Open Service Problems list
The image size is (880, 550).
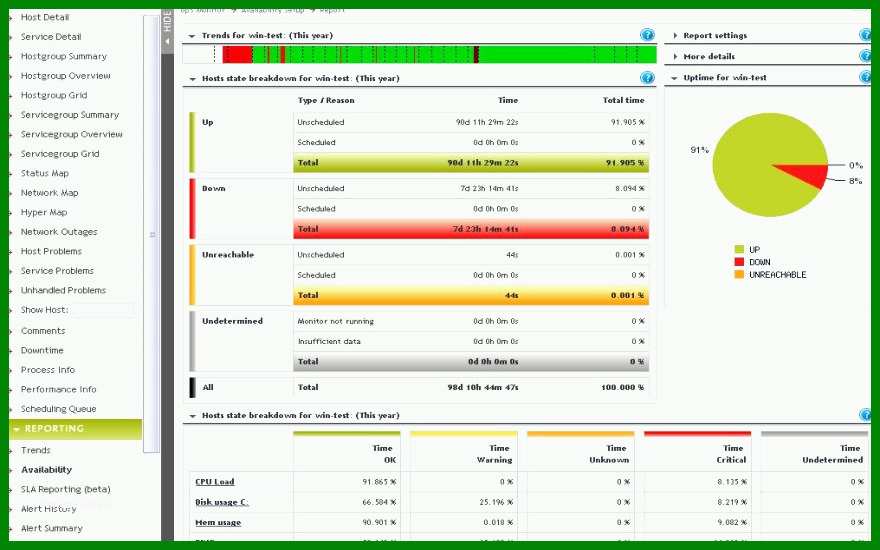point(57,271)
